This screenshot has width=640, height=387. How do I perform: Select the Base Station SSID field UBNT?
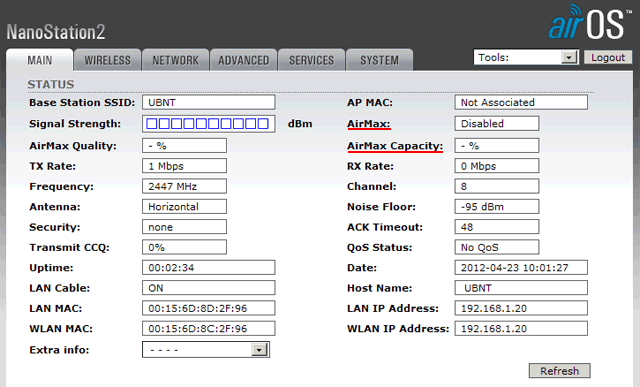click(x=209, y=102)
